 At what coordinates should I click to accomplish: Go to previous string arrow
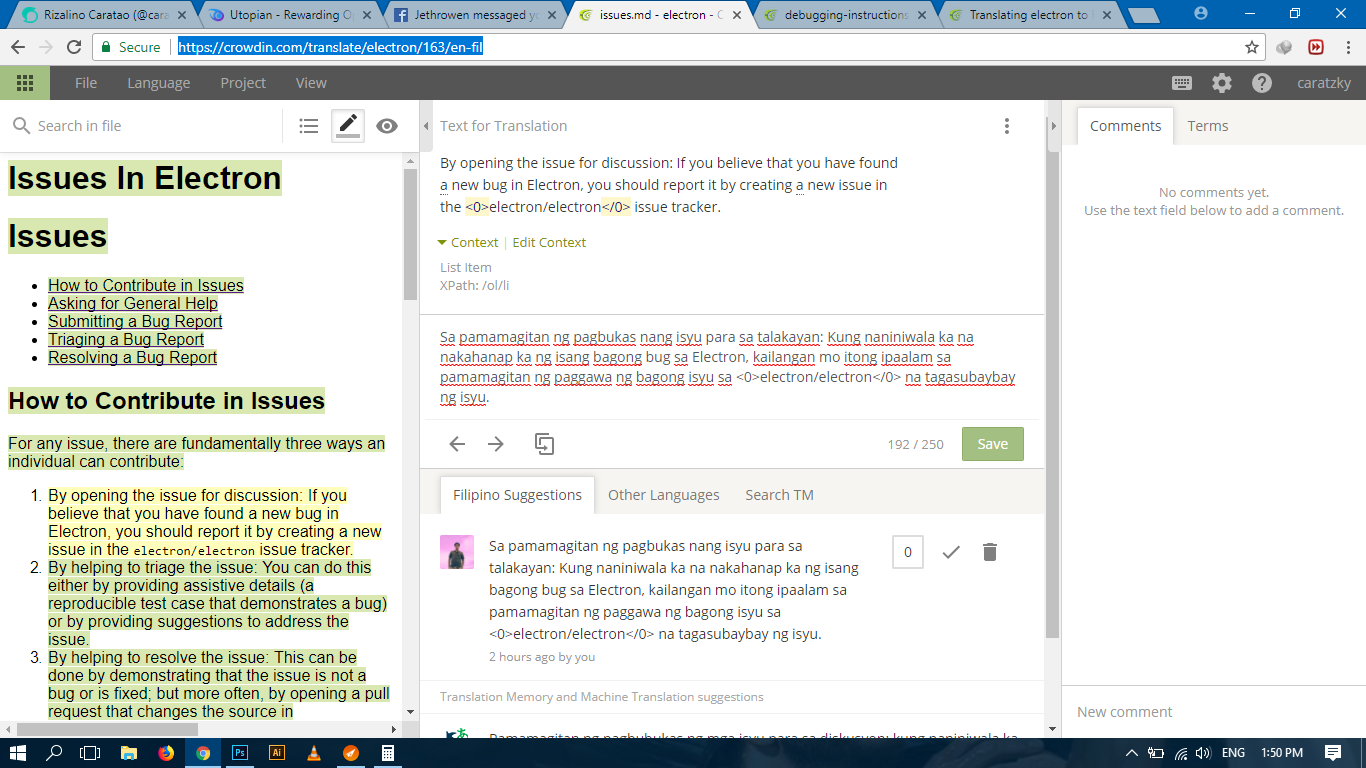(457, 444)
